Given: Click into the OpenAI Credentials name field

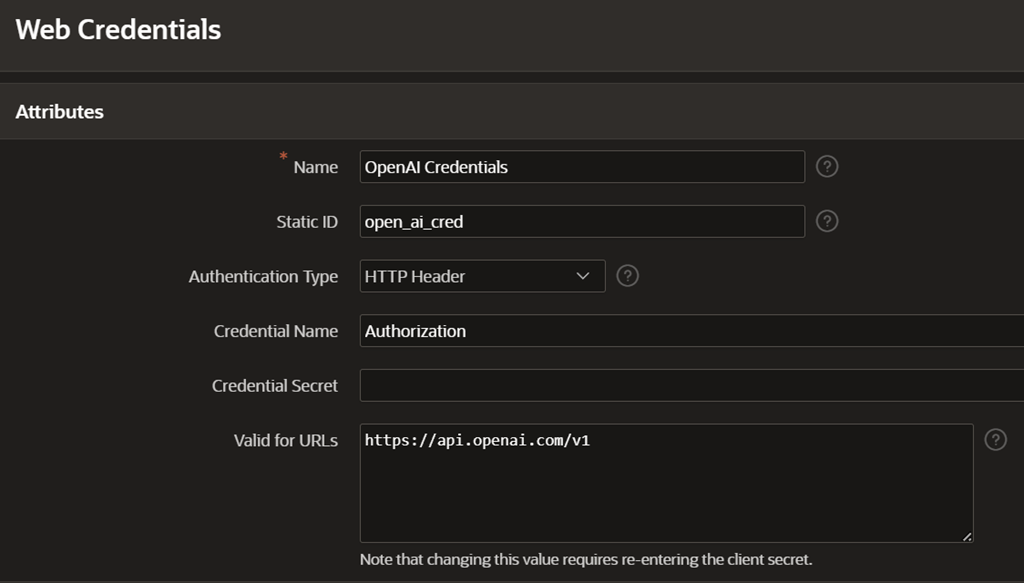Looking at the screenshot, I should tap(582, 167).
